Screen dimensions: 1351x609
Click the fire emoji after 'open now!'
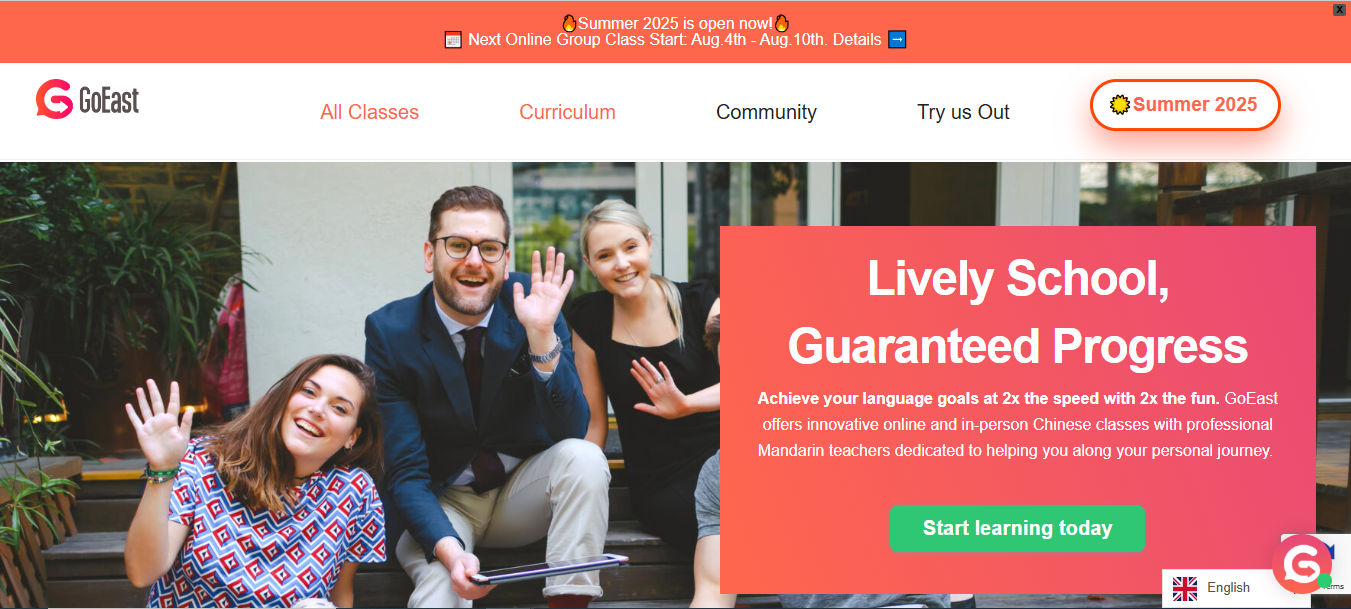coord(782,22)
